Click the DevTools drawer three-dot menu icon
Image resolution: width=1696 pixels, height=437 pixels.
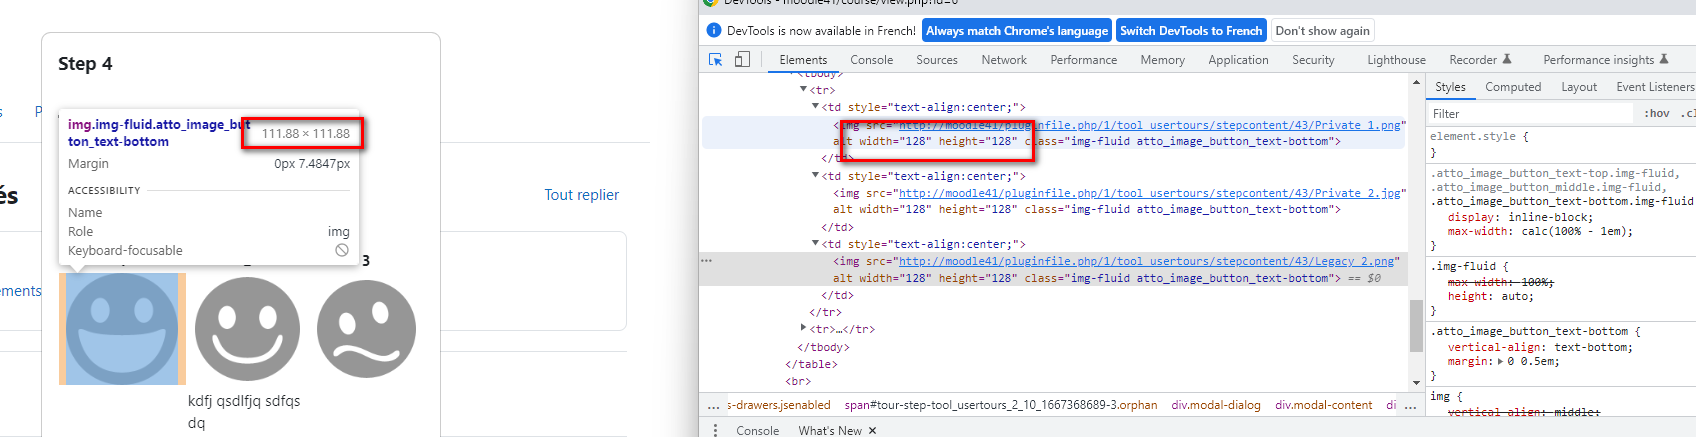point(715,430)
